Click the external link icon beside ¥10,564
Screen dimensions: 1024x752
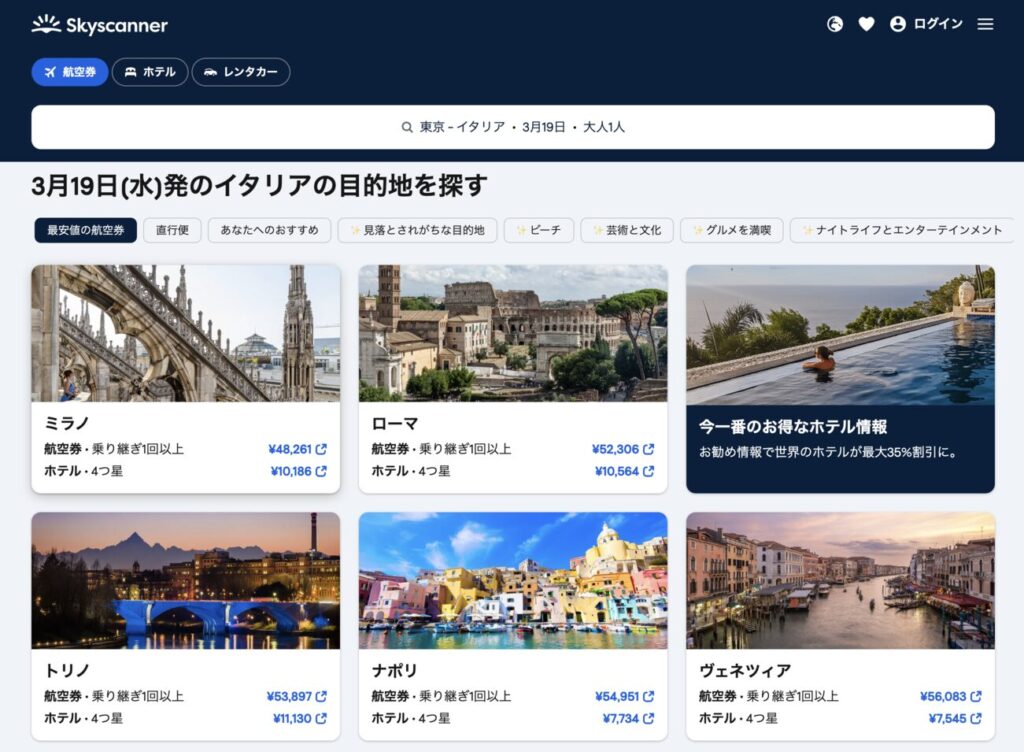click(x=648, y=471)
